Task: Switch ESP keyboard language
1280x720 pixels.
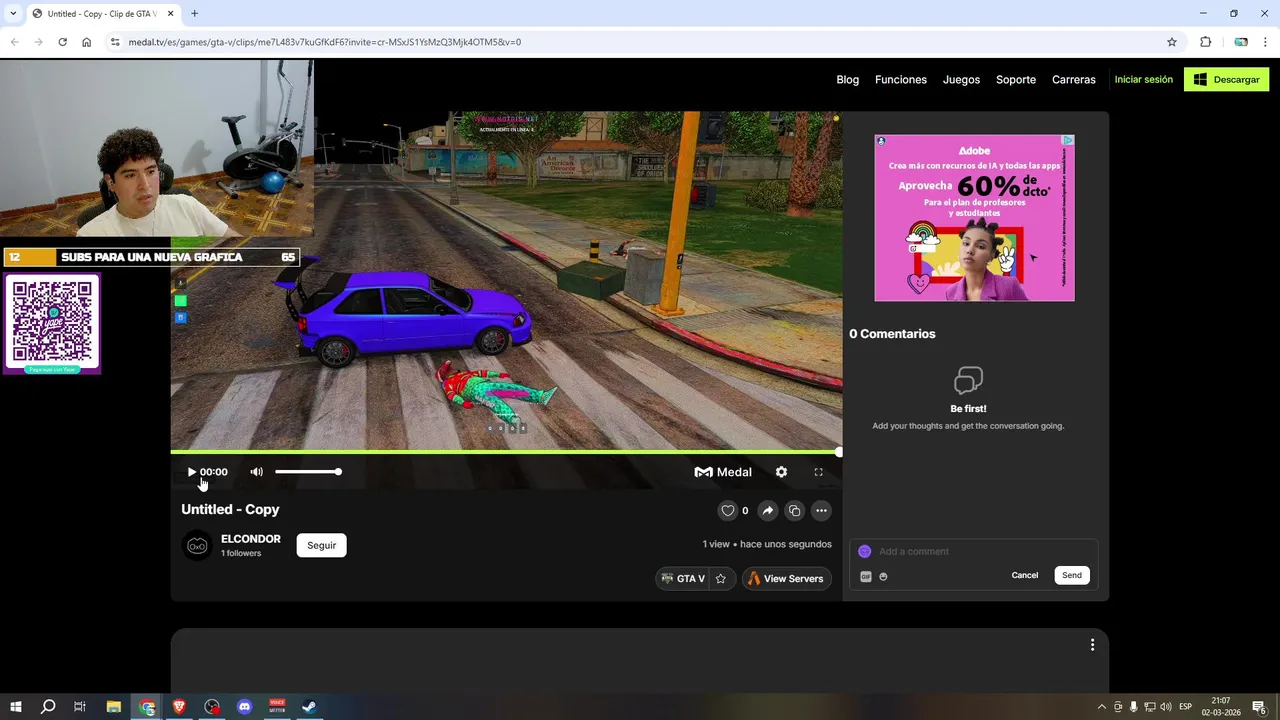Action: pos(1185,707)
